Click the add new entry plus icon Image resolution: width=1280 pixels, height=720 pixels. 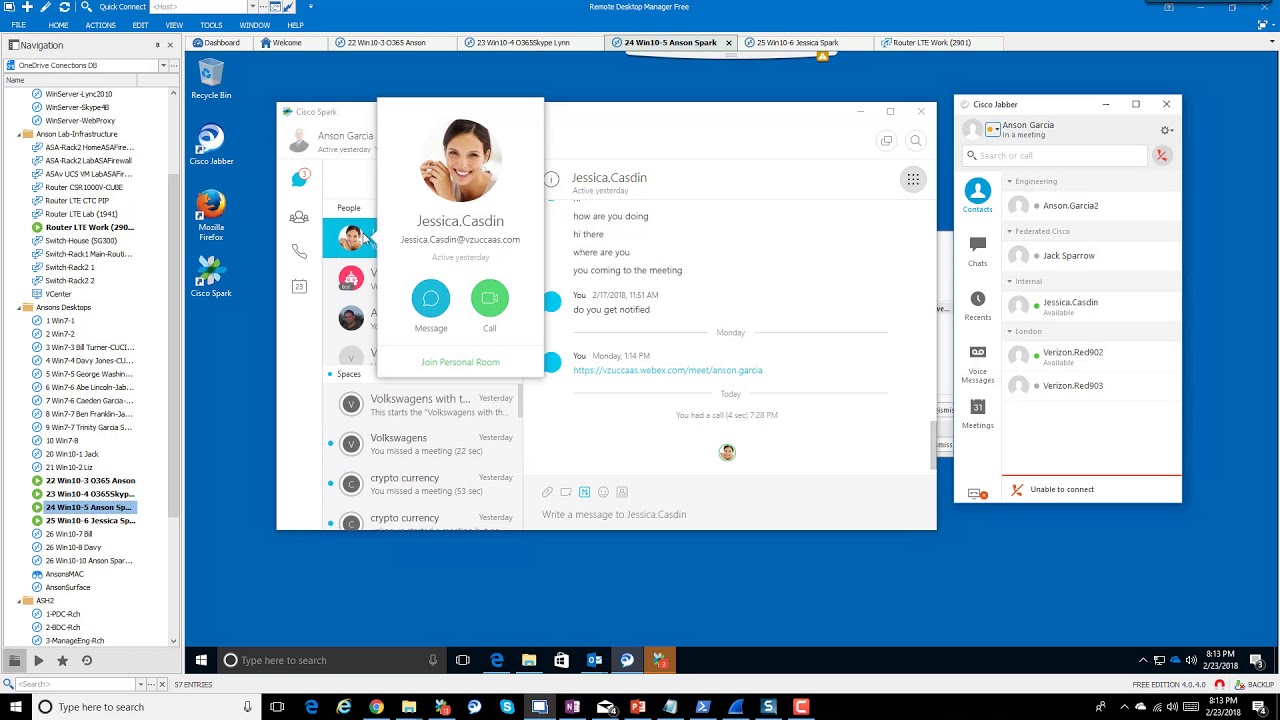click(x=28, y=7)
